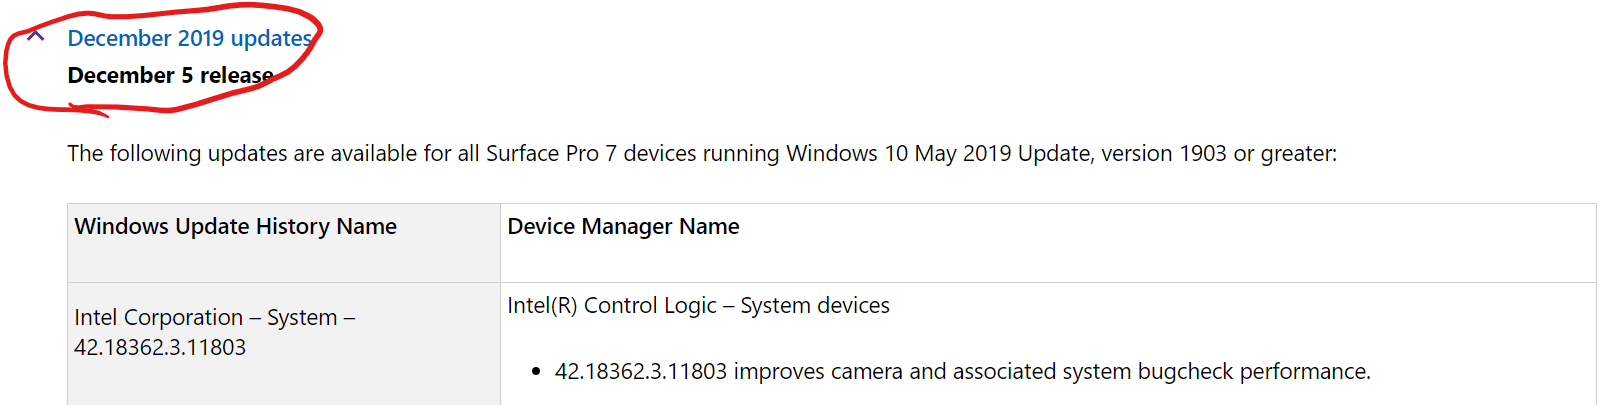Open the December 2019 updates link
This screenshot has height=405, width=1614.
pos(190,38)
